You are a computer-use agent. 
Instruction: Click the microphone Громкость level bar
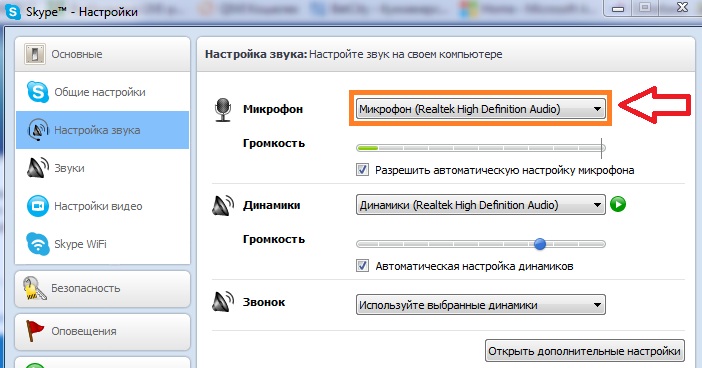480,148
